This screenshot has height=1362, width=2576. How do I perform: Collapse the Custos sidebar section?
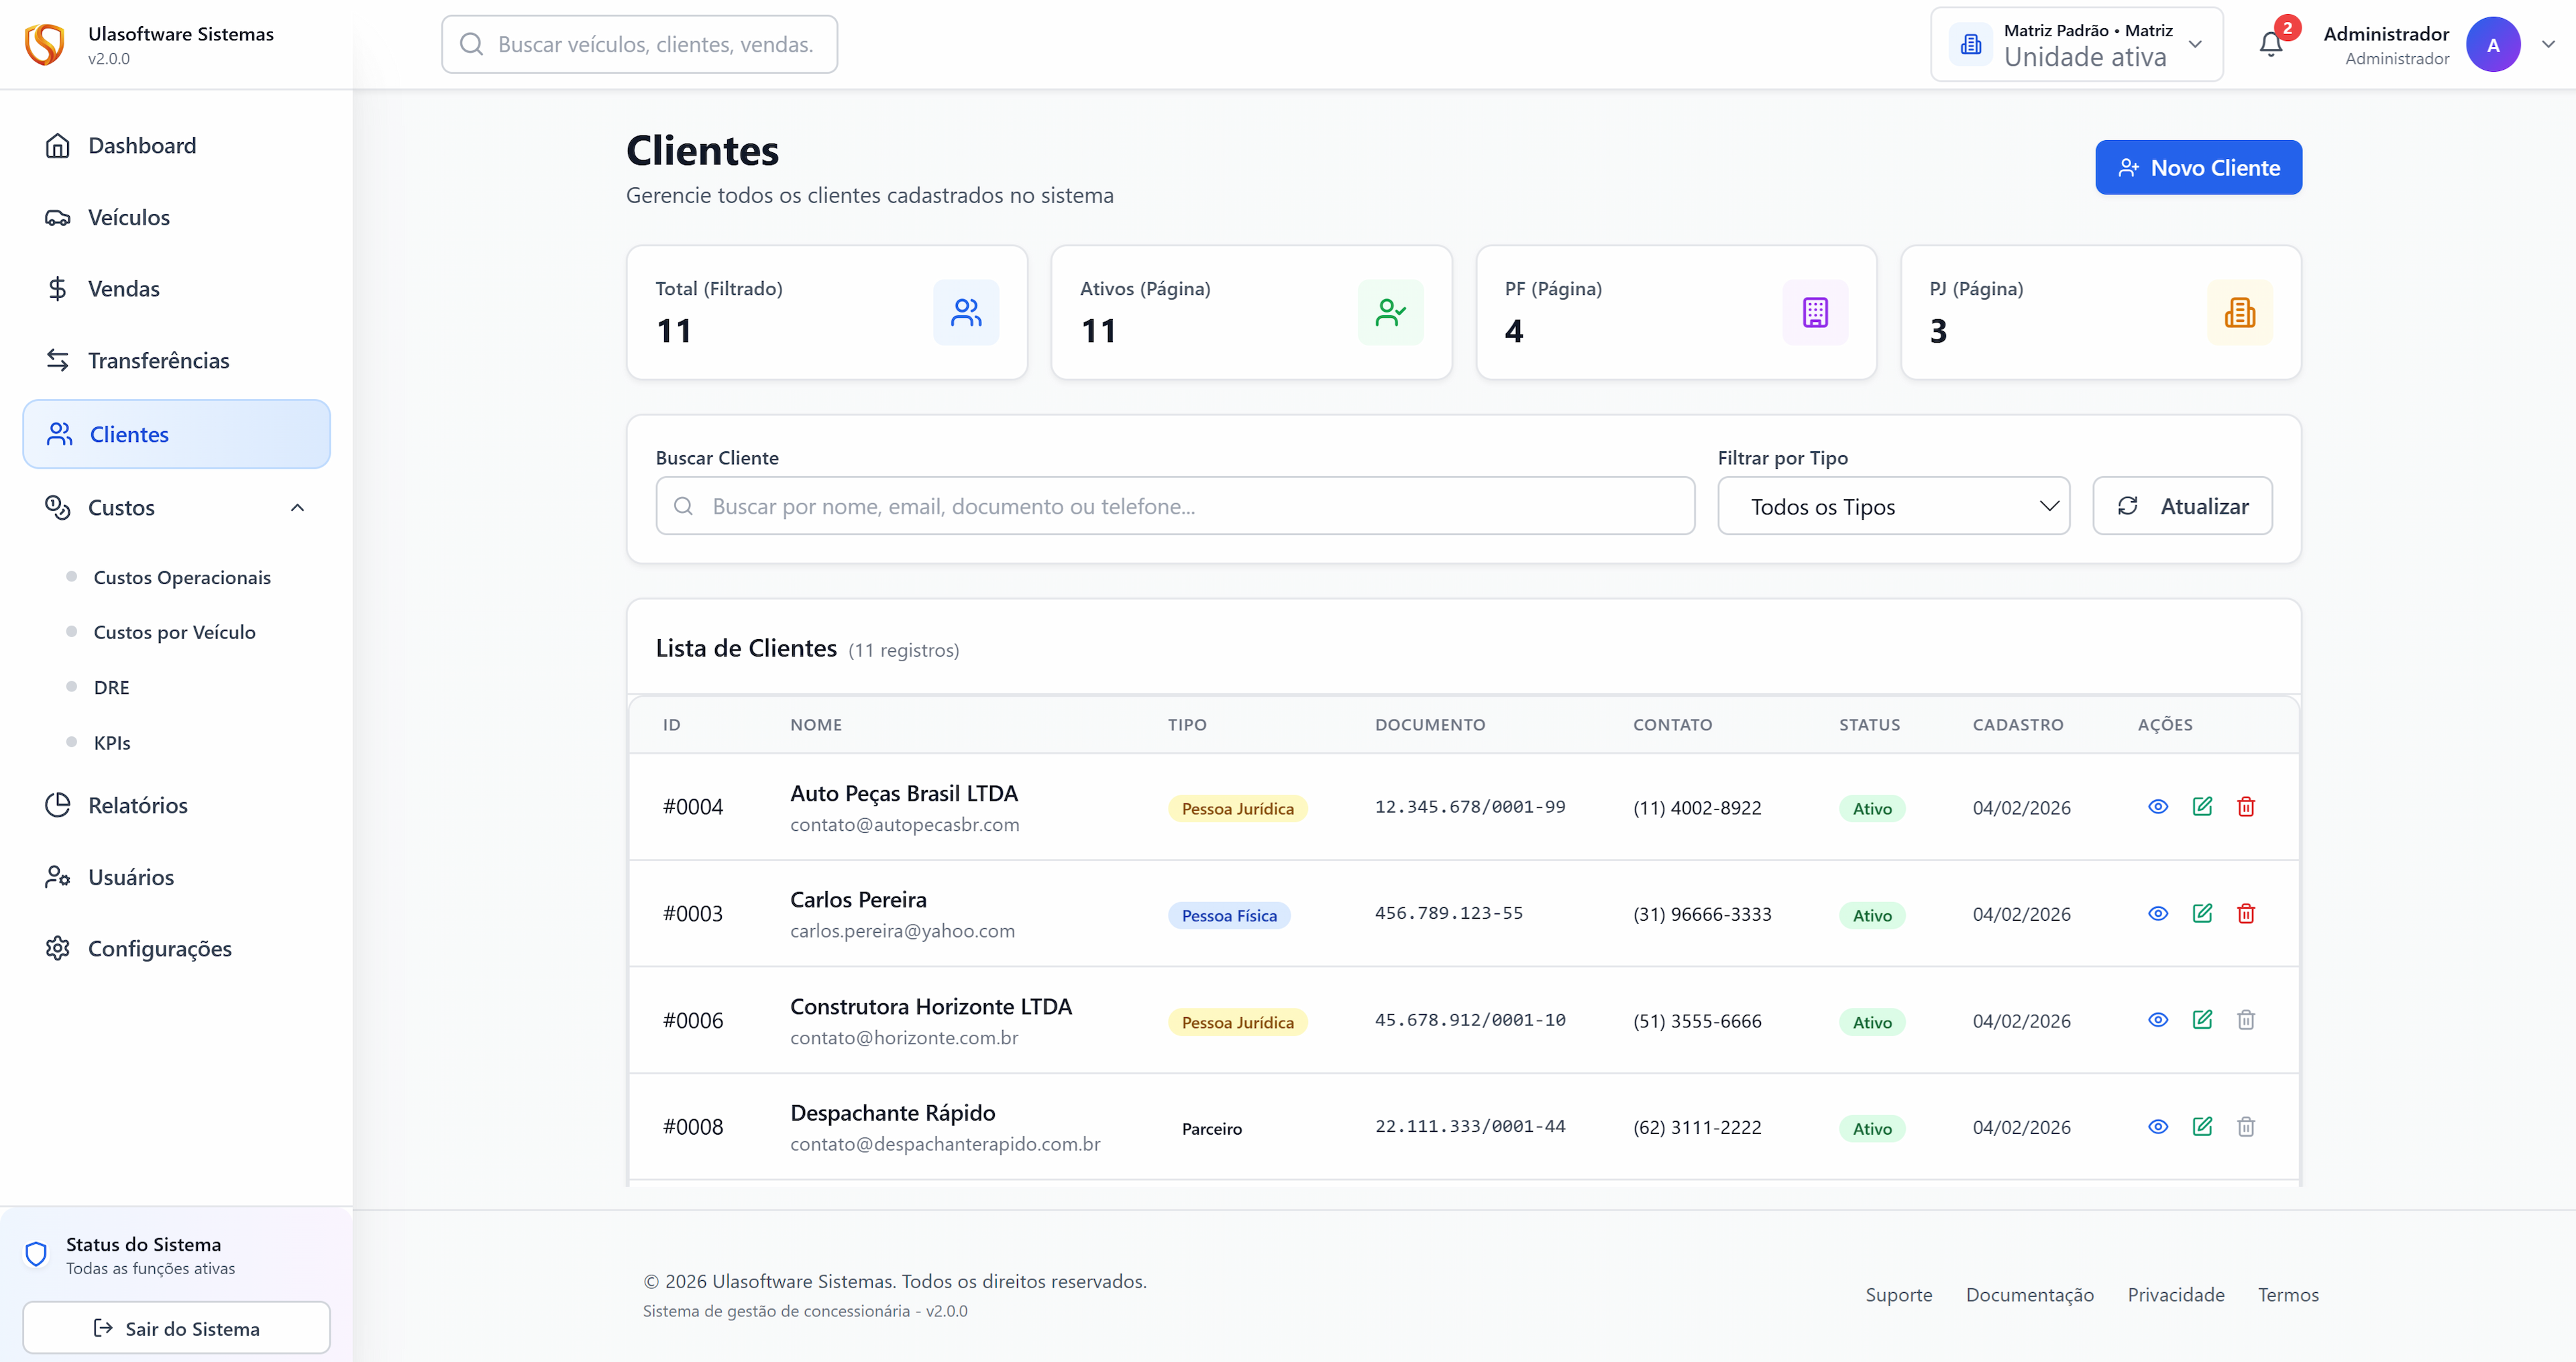[297, 507]
